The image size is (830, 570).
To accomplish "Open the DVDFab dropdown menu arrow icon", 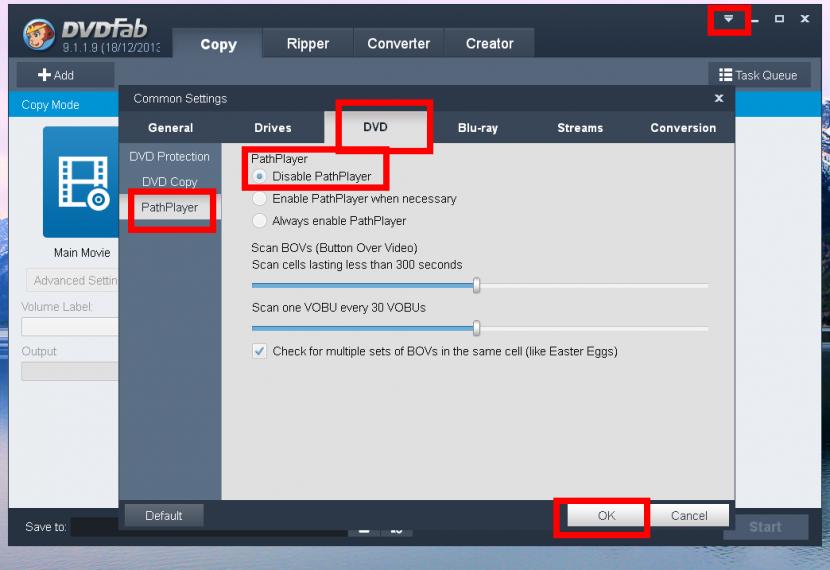I will [x=728, y=19].
